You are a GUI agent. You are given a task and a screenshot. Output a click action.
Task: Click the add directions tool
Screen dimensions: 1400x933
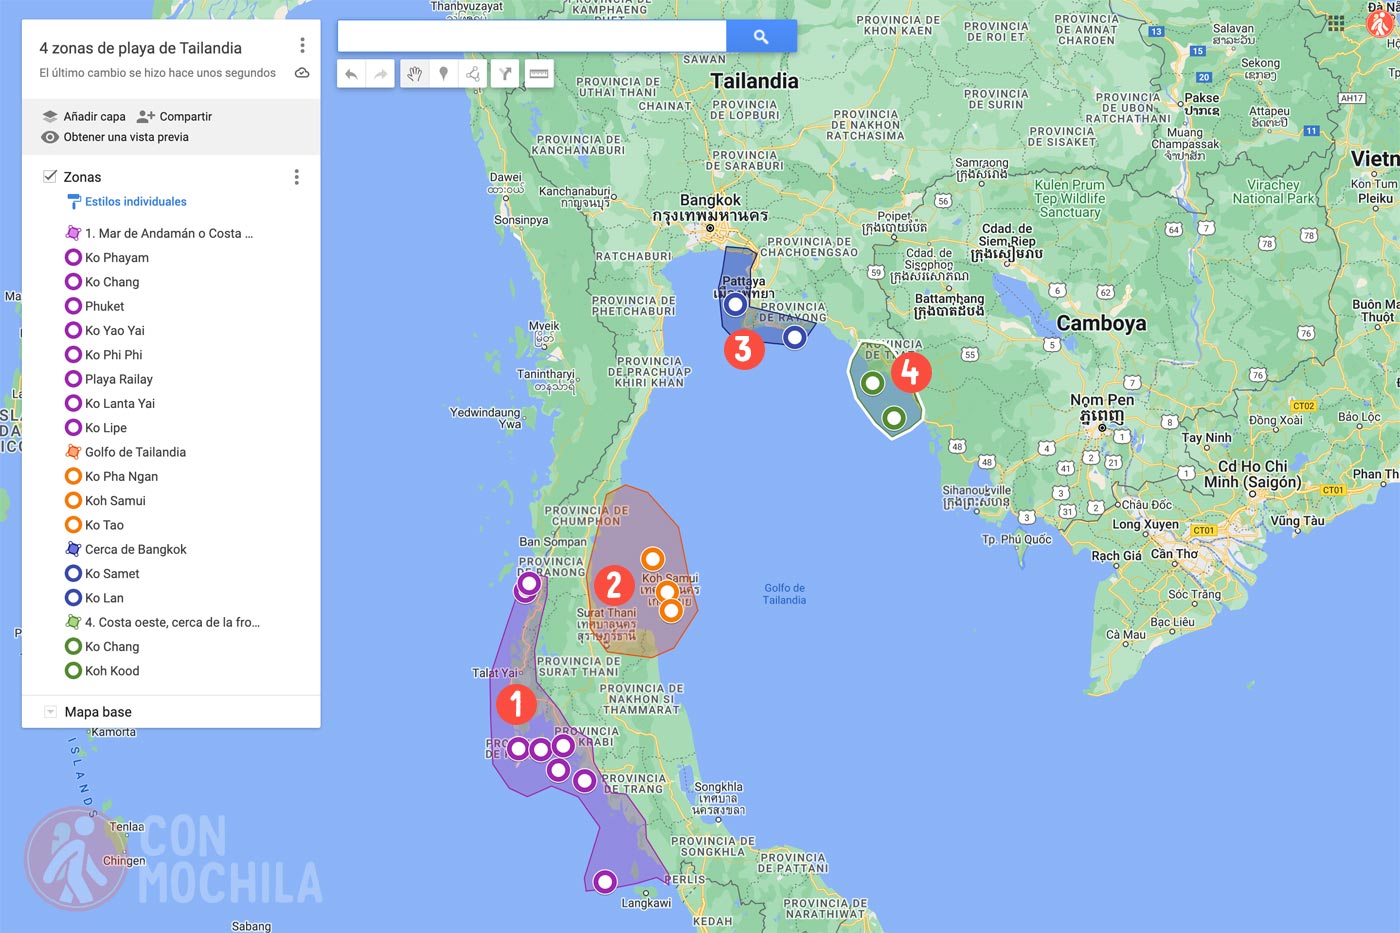[x=506, y=74]
